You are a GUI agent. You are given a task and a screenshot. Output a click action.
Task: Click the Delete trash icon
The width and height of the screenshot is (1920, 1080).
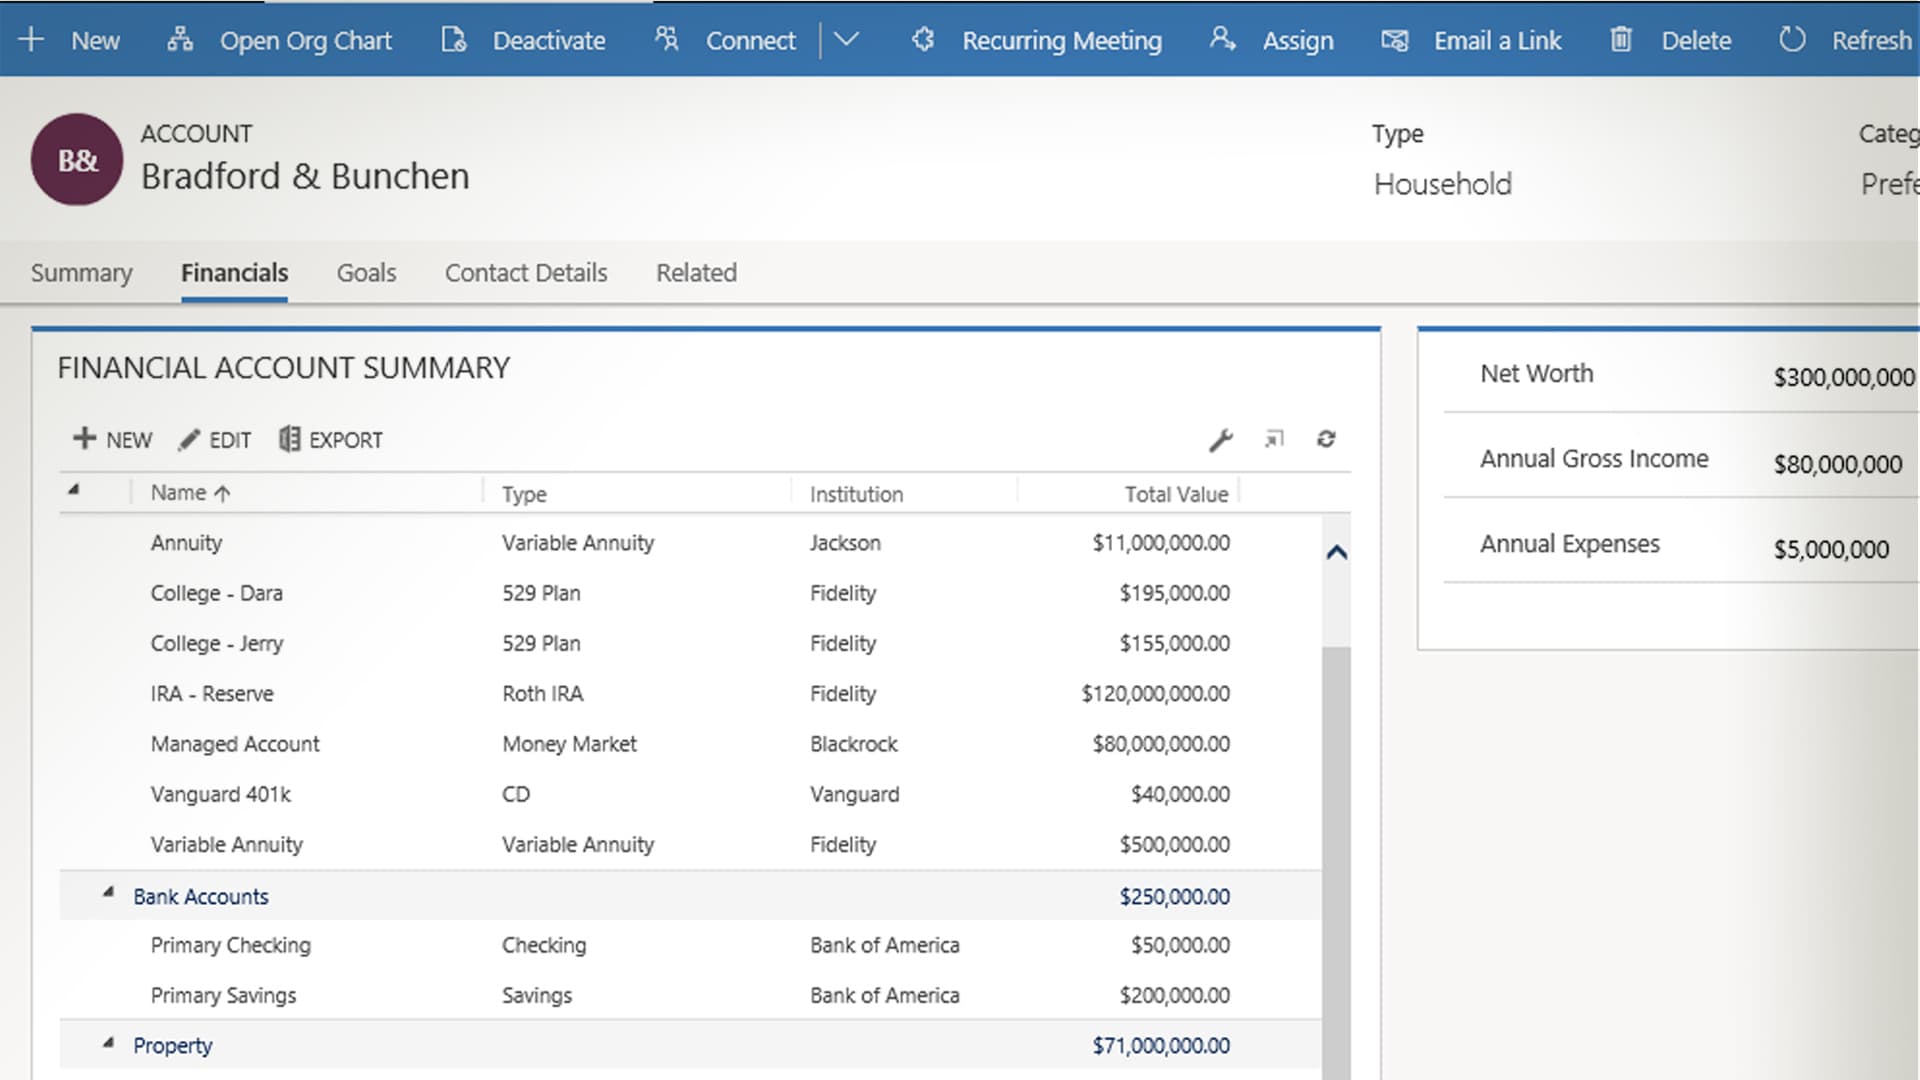point(1621,40)
